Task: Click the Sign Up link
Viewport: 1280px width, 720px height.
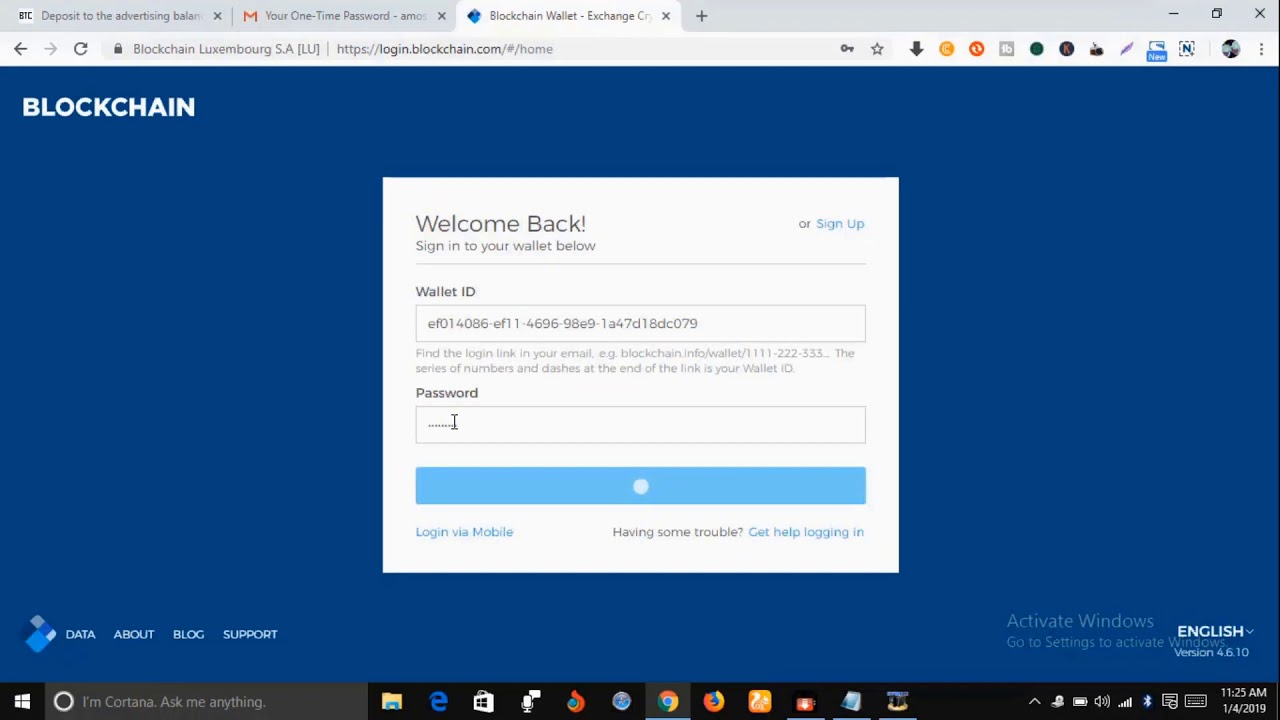Action: coord(840,223)
